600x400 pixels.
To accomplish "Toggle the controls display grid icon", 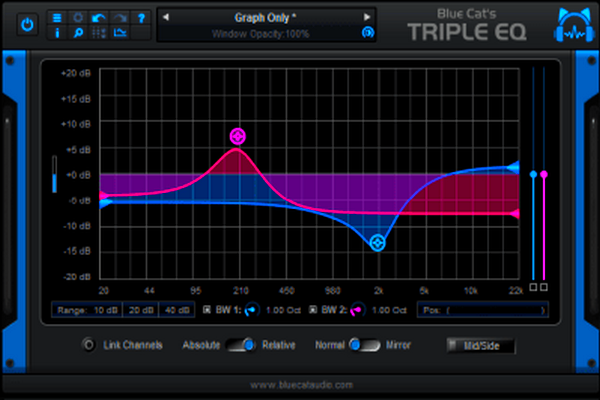I will tap(99, 33).
